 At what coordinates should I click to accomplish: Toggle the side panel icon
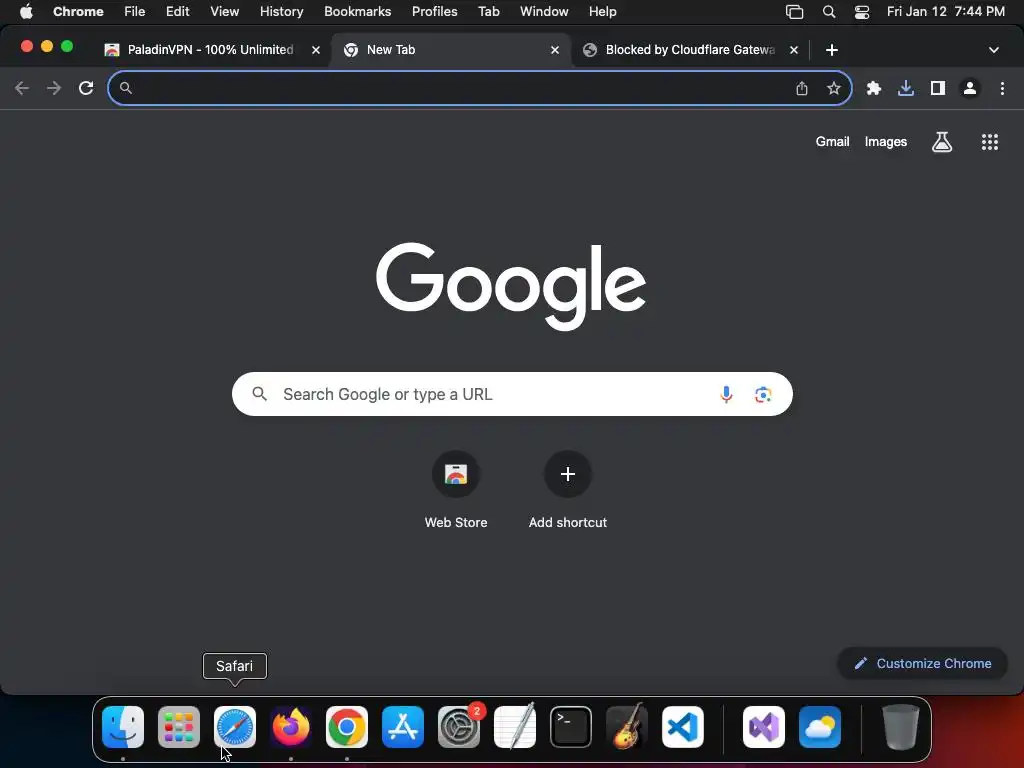[938, 88]
